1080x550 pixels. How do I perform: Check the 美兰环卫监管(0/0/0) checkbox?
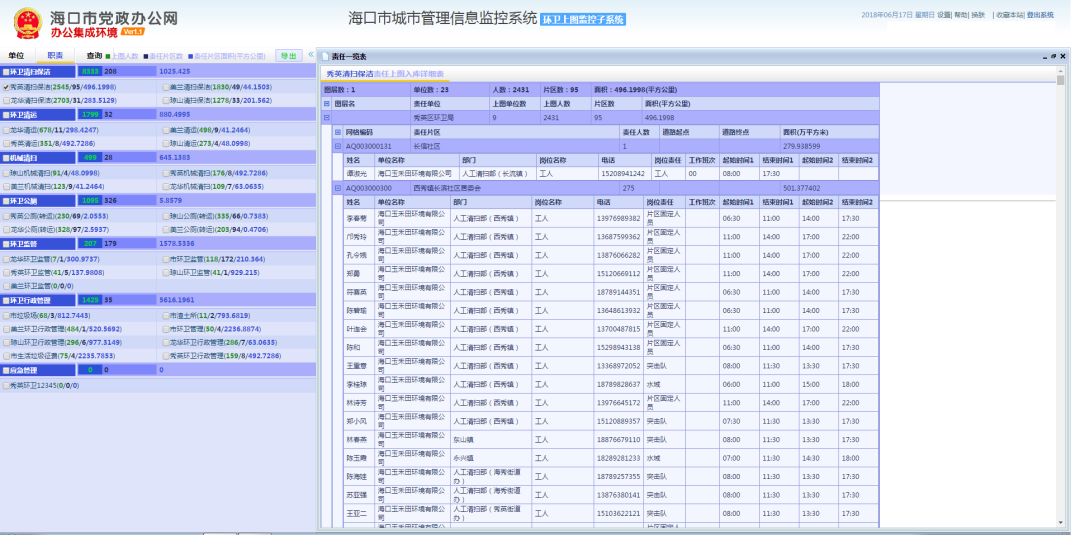(6, 286)
